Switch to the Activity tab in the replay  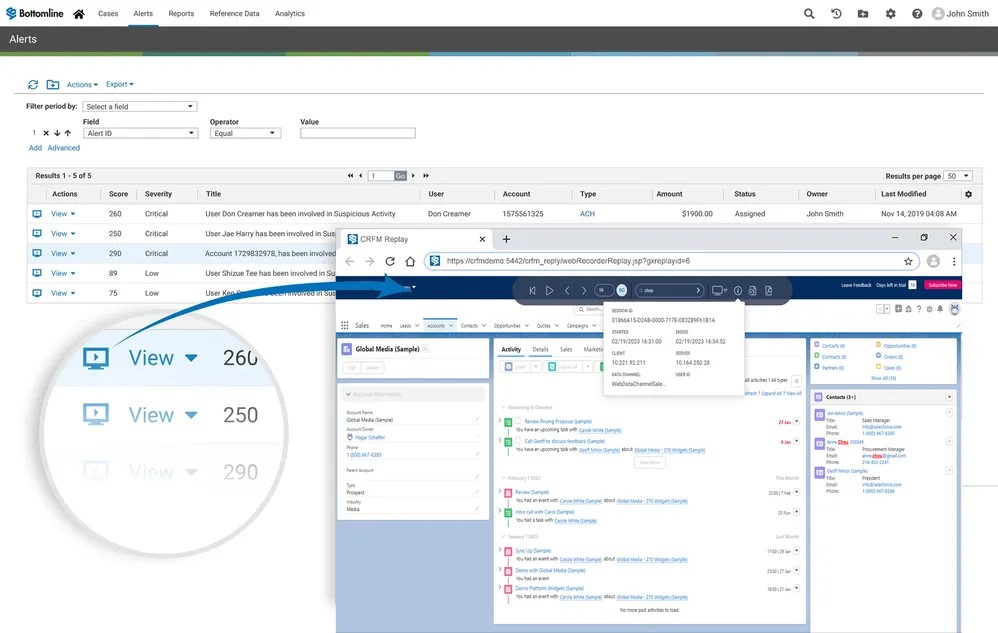point(511,349)
